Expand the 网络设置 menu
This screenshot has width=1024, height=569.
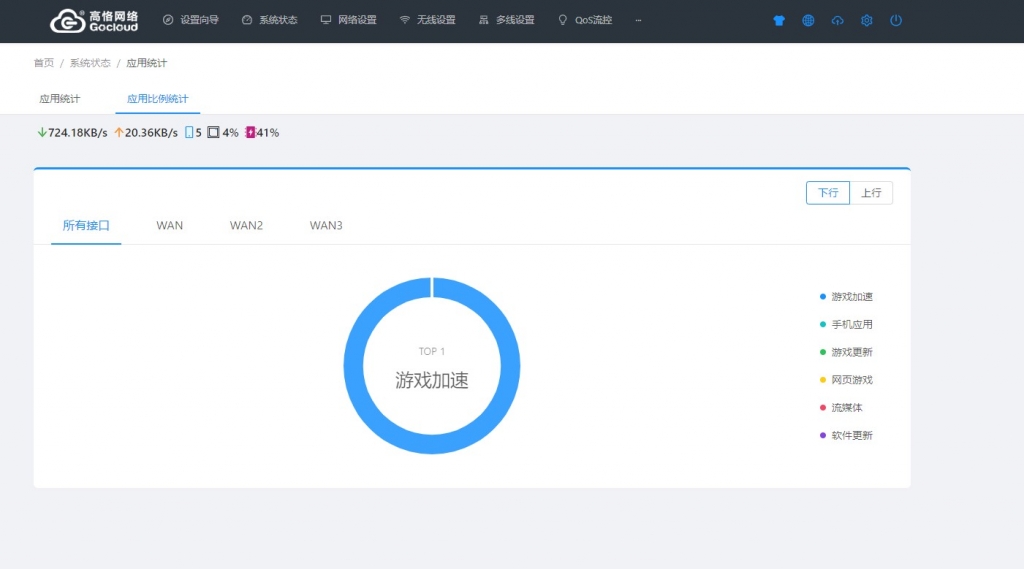348,20
